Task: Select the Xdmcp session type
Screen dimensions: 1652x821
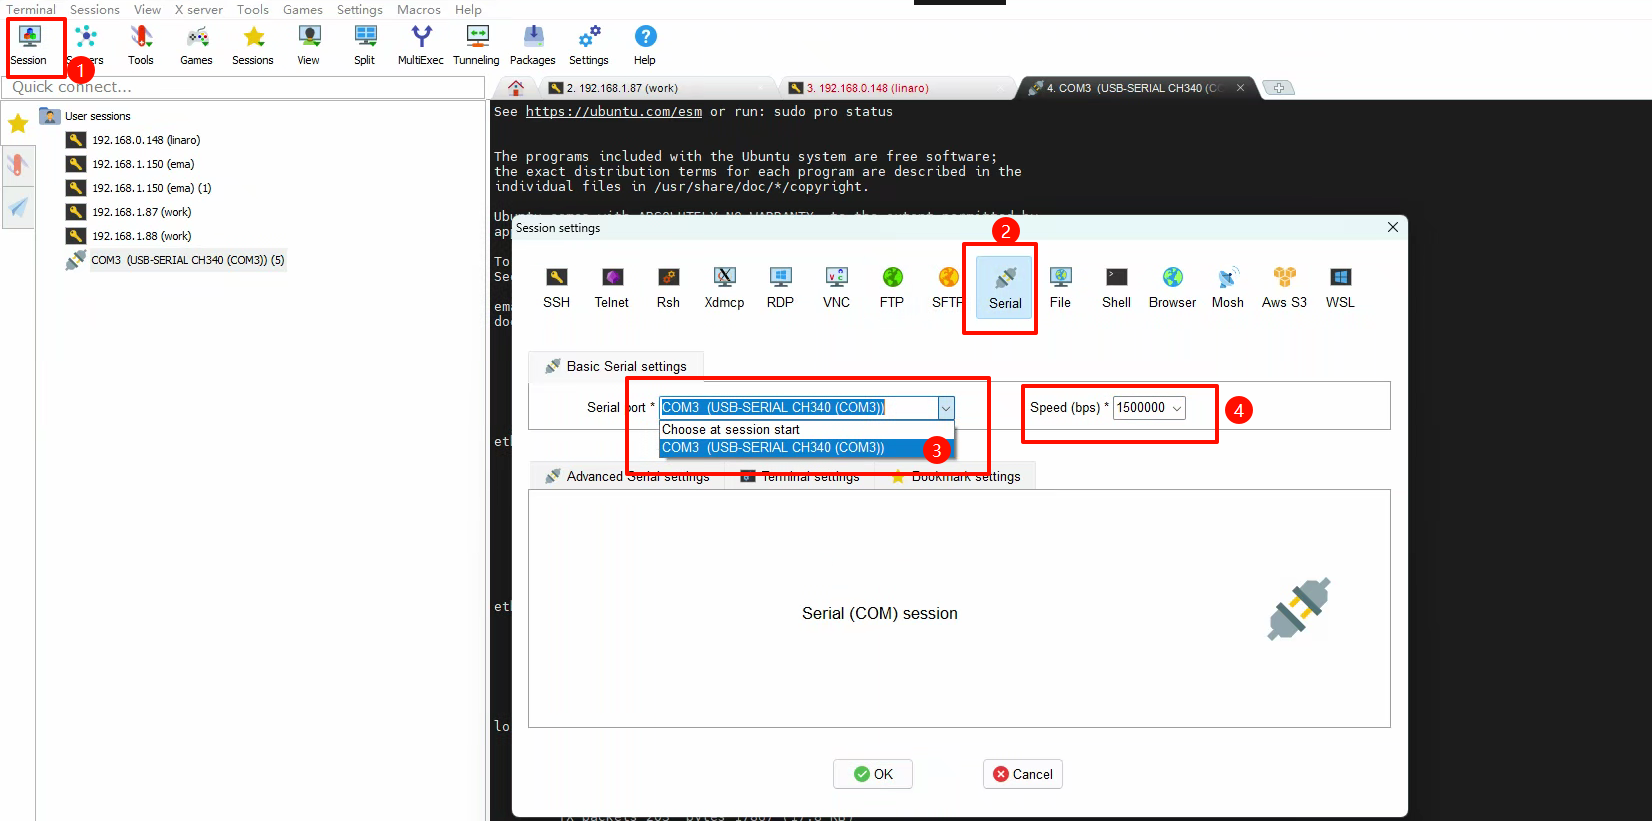Action: tap(724, 288)
